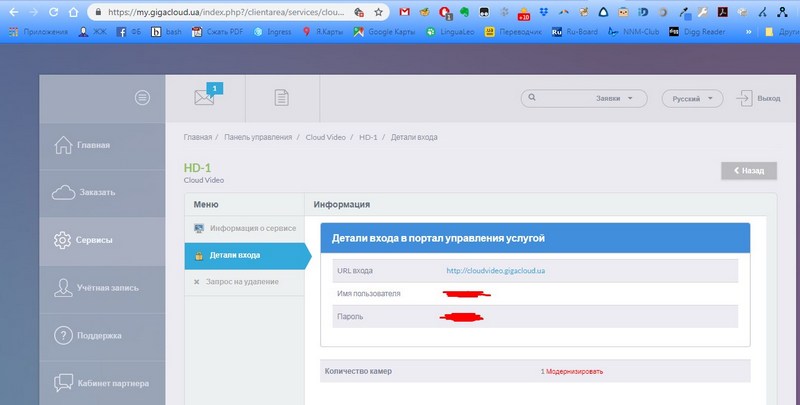Open the Ingress bookmark
The height and width of the screenshot is (405, 800).
coord(272,32)
